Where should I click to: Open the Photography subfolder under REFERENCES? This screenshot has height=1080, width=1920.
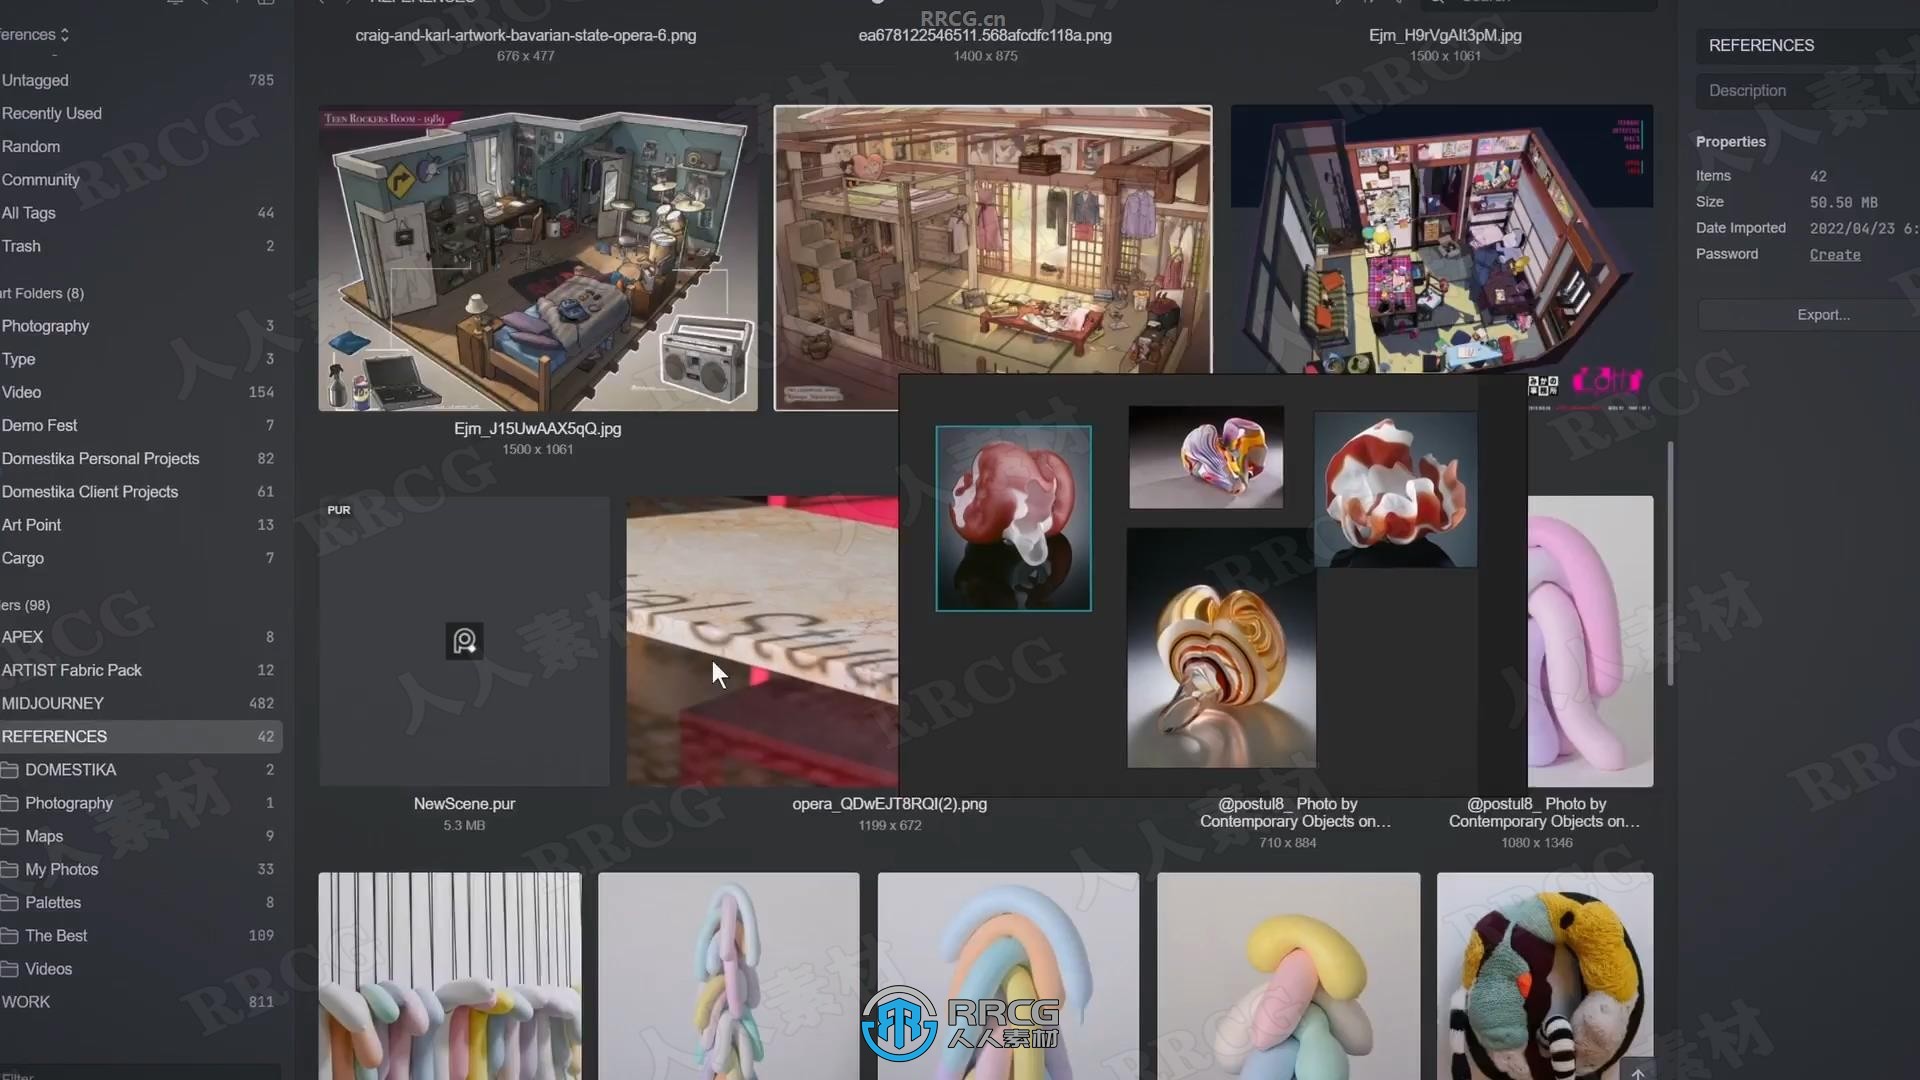coord(140,803)
